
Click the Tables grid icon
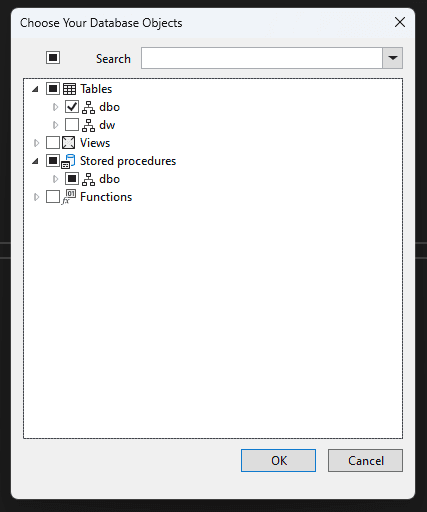pos(69,89)
